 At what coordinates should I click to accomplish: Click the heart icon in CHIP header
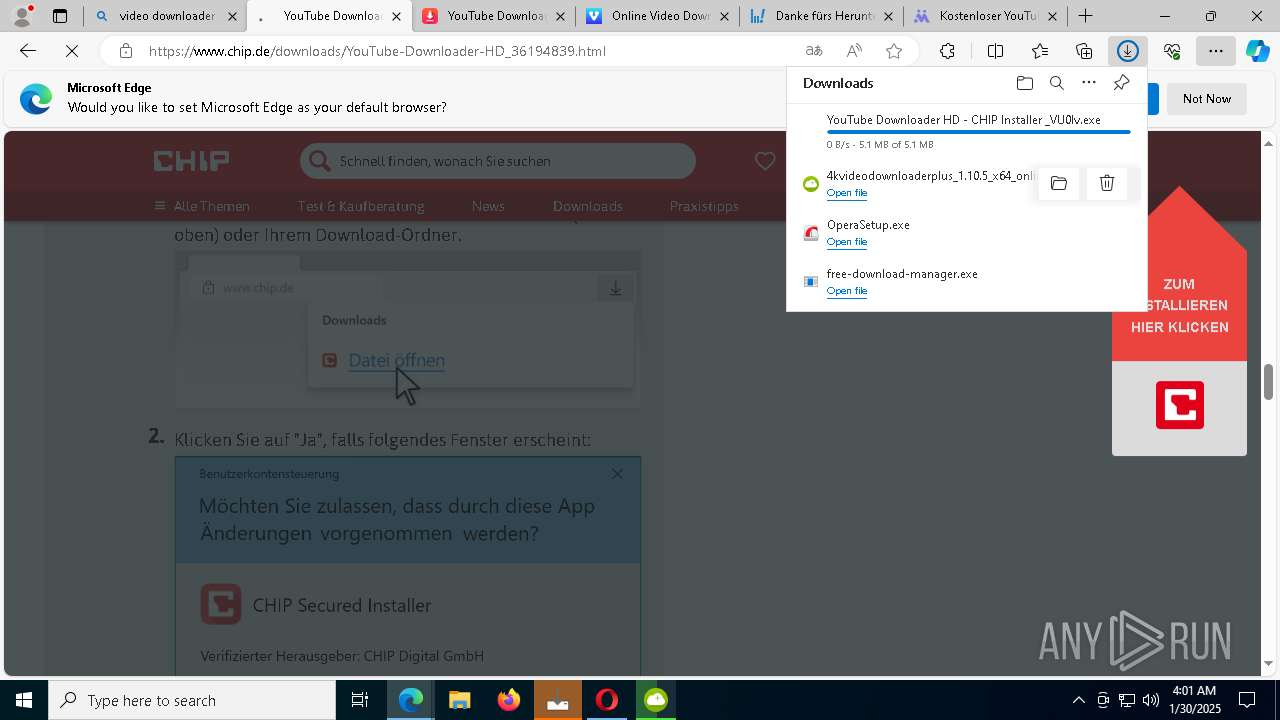pos(765,161)
